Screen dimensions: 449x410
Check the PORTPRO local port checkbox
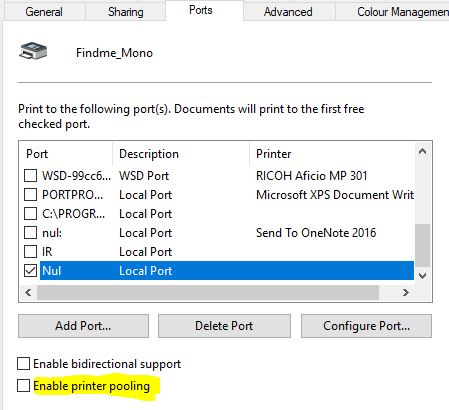(30, 194)
